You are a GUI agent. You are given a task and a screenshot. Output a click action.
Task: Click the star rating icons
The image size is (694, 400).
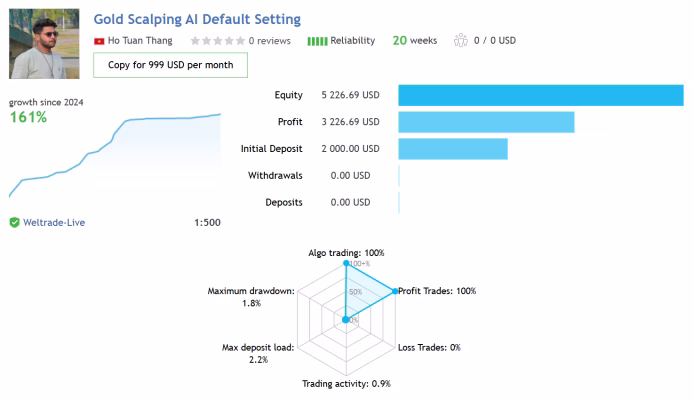pyautogui.click(x=217, y=41)
